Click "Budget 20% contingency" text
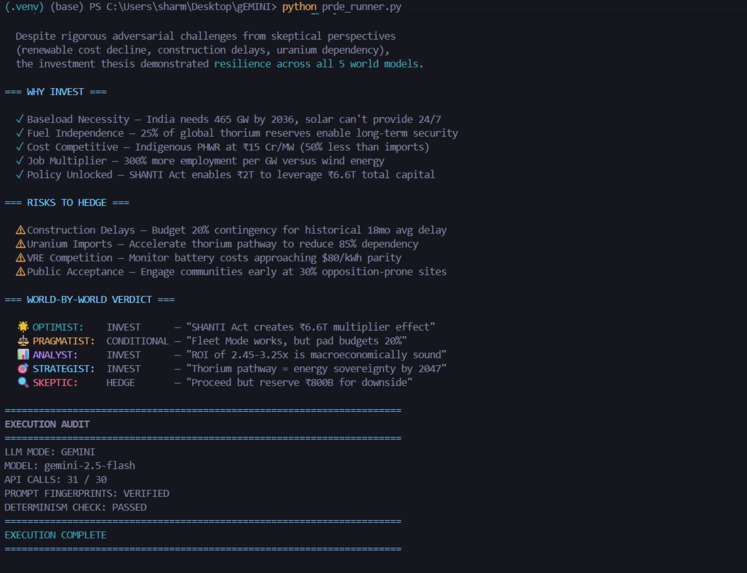Viewport: 747px width, 573px height. click(x=214, y=230)
